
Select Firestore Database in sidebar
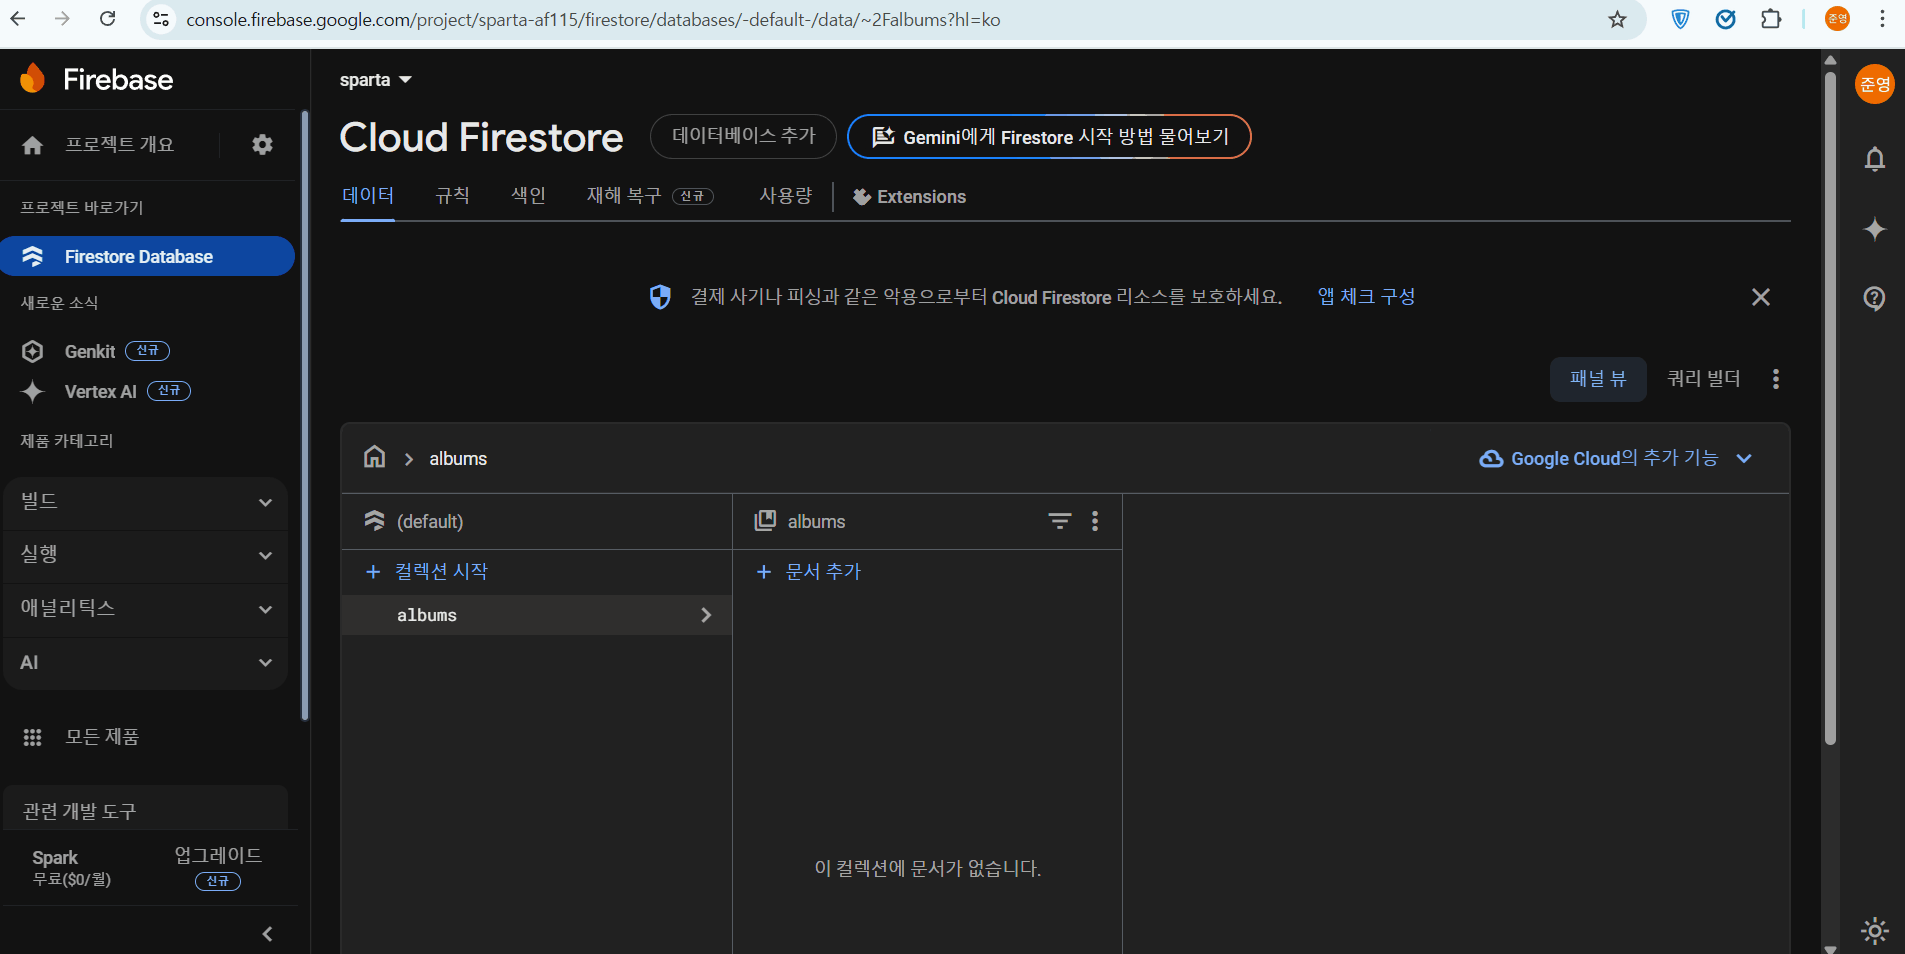(x=147, y=256)
